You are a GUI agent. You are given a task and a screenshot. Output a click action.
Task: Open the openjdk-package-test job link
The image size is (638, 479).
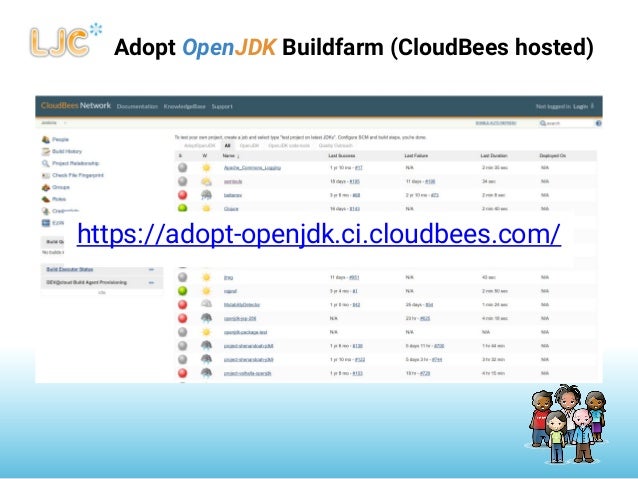point(245,332)
